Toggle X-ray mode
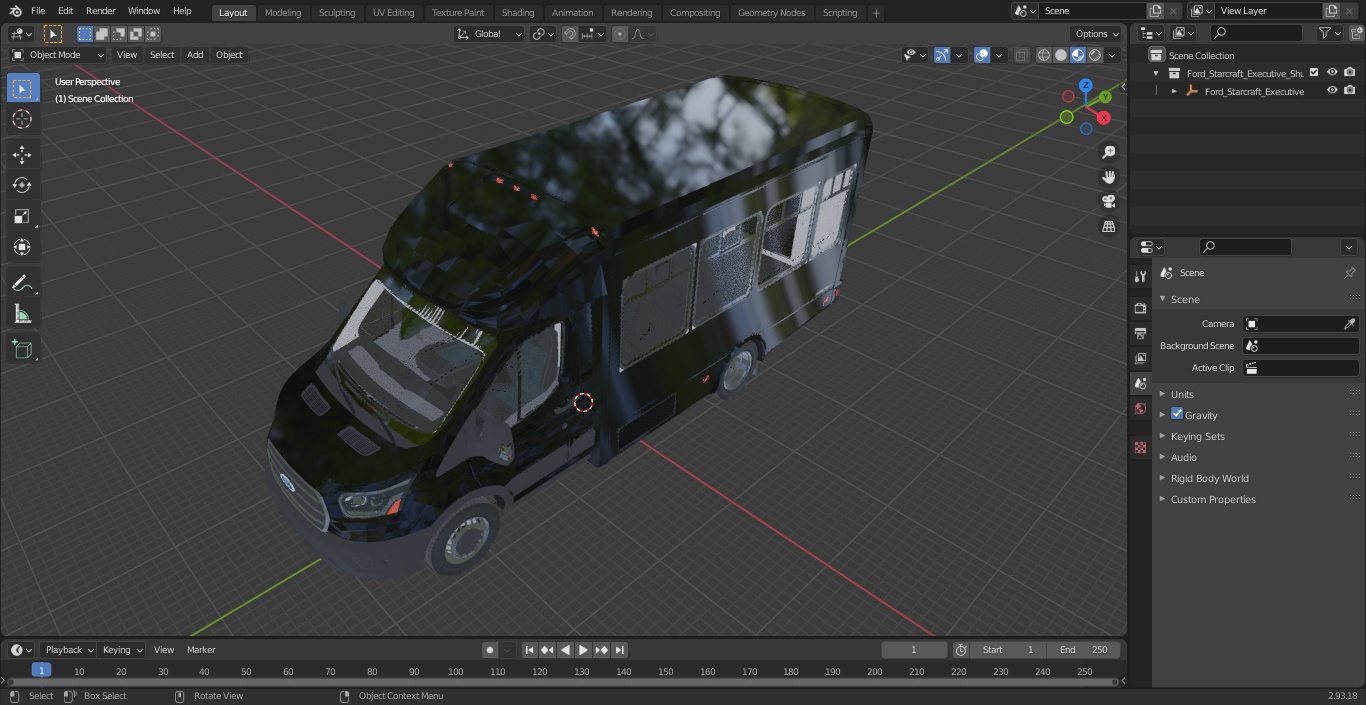This screenshot has height=705, width=1366. coord(1021,55)
